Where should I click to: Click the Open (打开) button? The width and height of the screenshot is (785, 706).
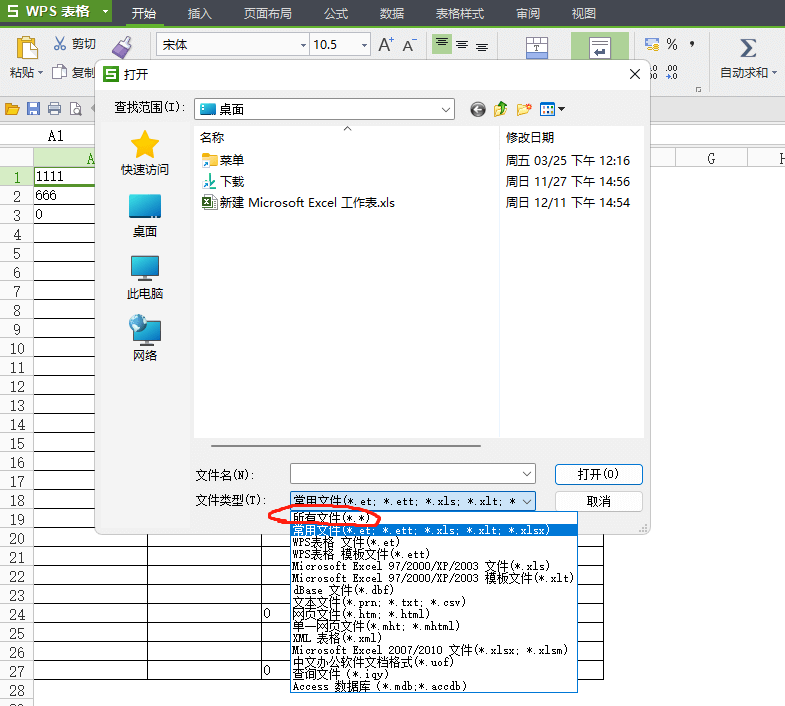tap(598, 474)
